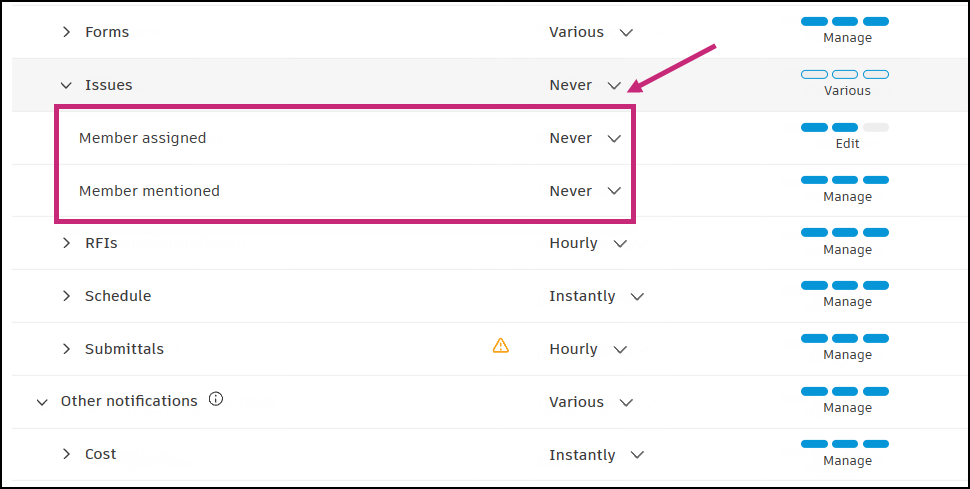Select the Member mentioned row label
Screen dimensions: 970x489
(149, 191)
